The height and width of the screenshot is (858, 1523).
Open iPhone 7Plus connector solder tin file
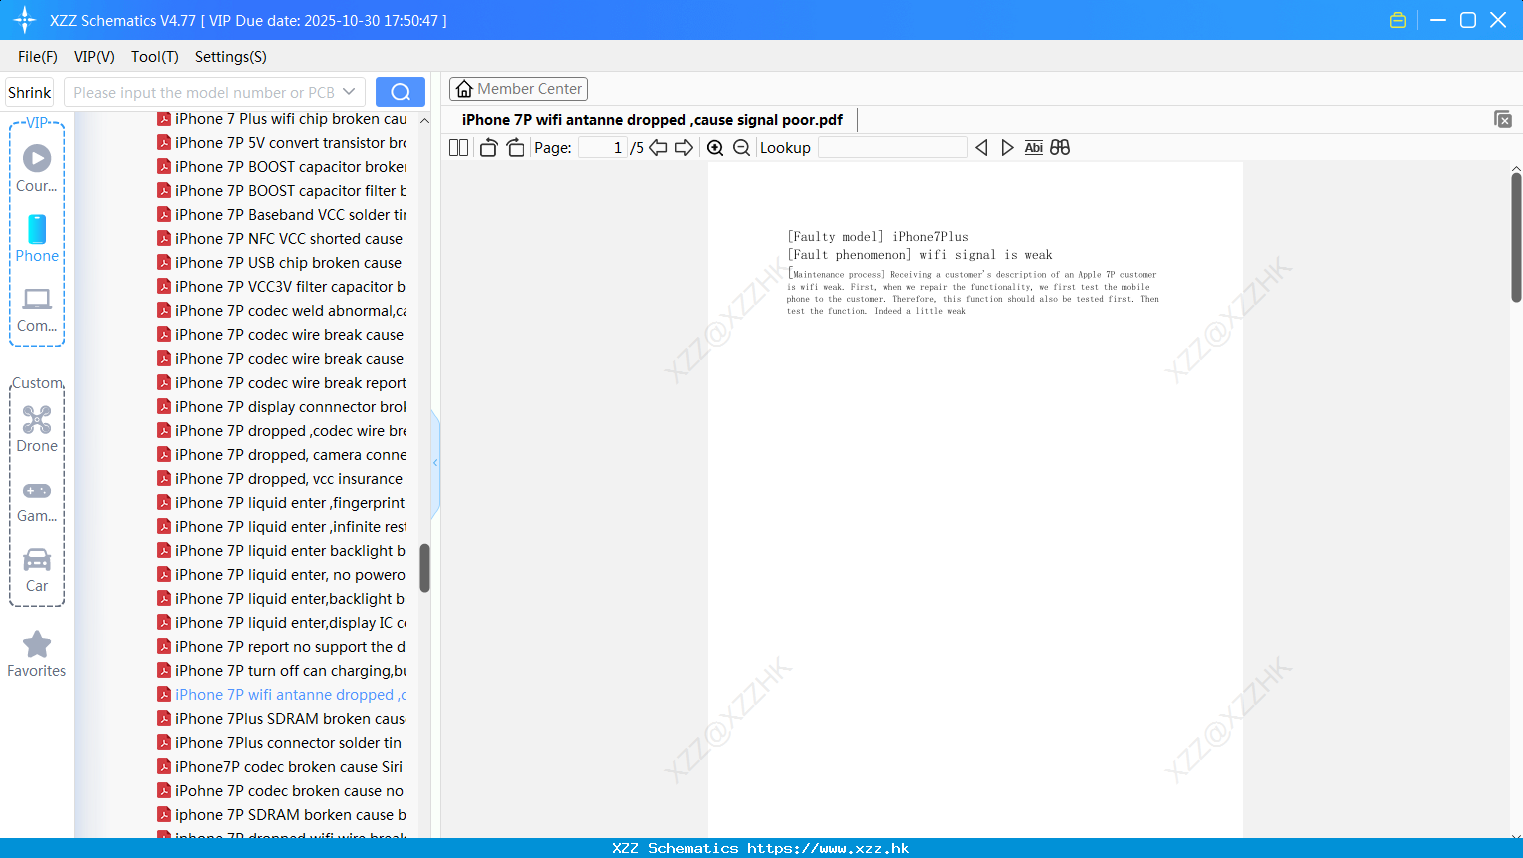[x=280, y=743]
